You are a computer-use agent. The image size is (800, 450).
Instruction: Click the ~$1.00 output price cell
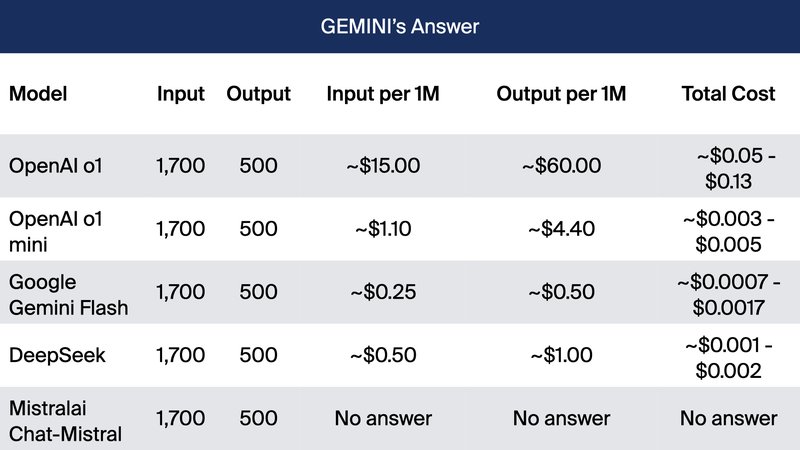point(561,356)
